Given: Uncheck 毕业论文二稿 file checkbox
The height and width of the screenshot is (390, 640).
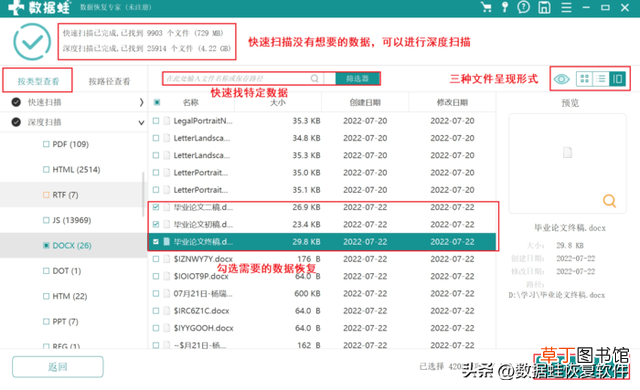Looking at the screenshot, I should tap(156, 207).
